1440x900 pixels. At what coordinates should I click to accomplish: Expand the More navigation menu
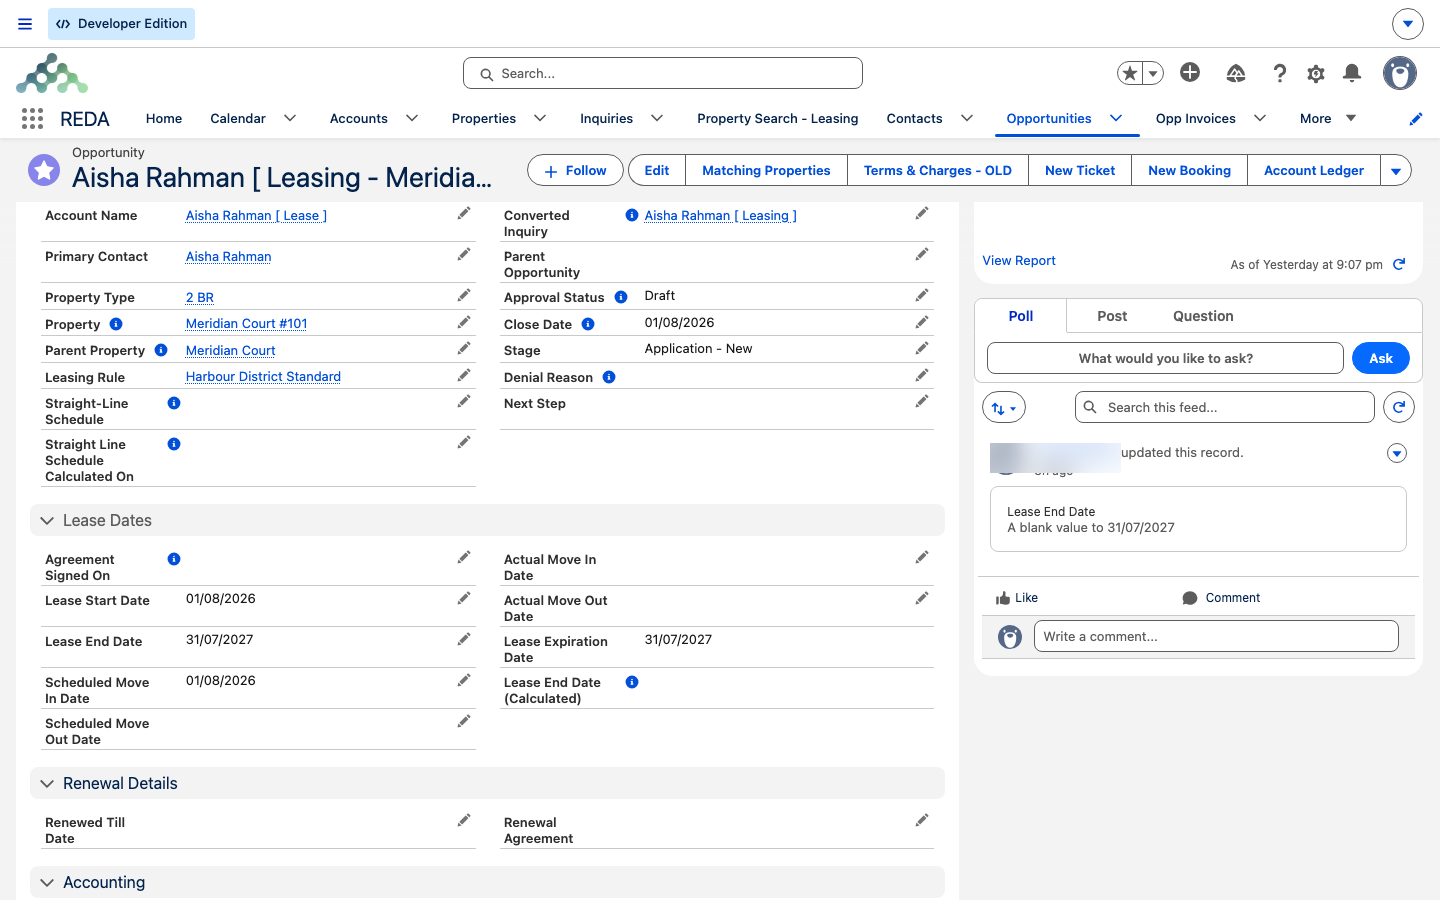click(1328, 118)
